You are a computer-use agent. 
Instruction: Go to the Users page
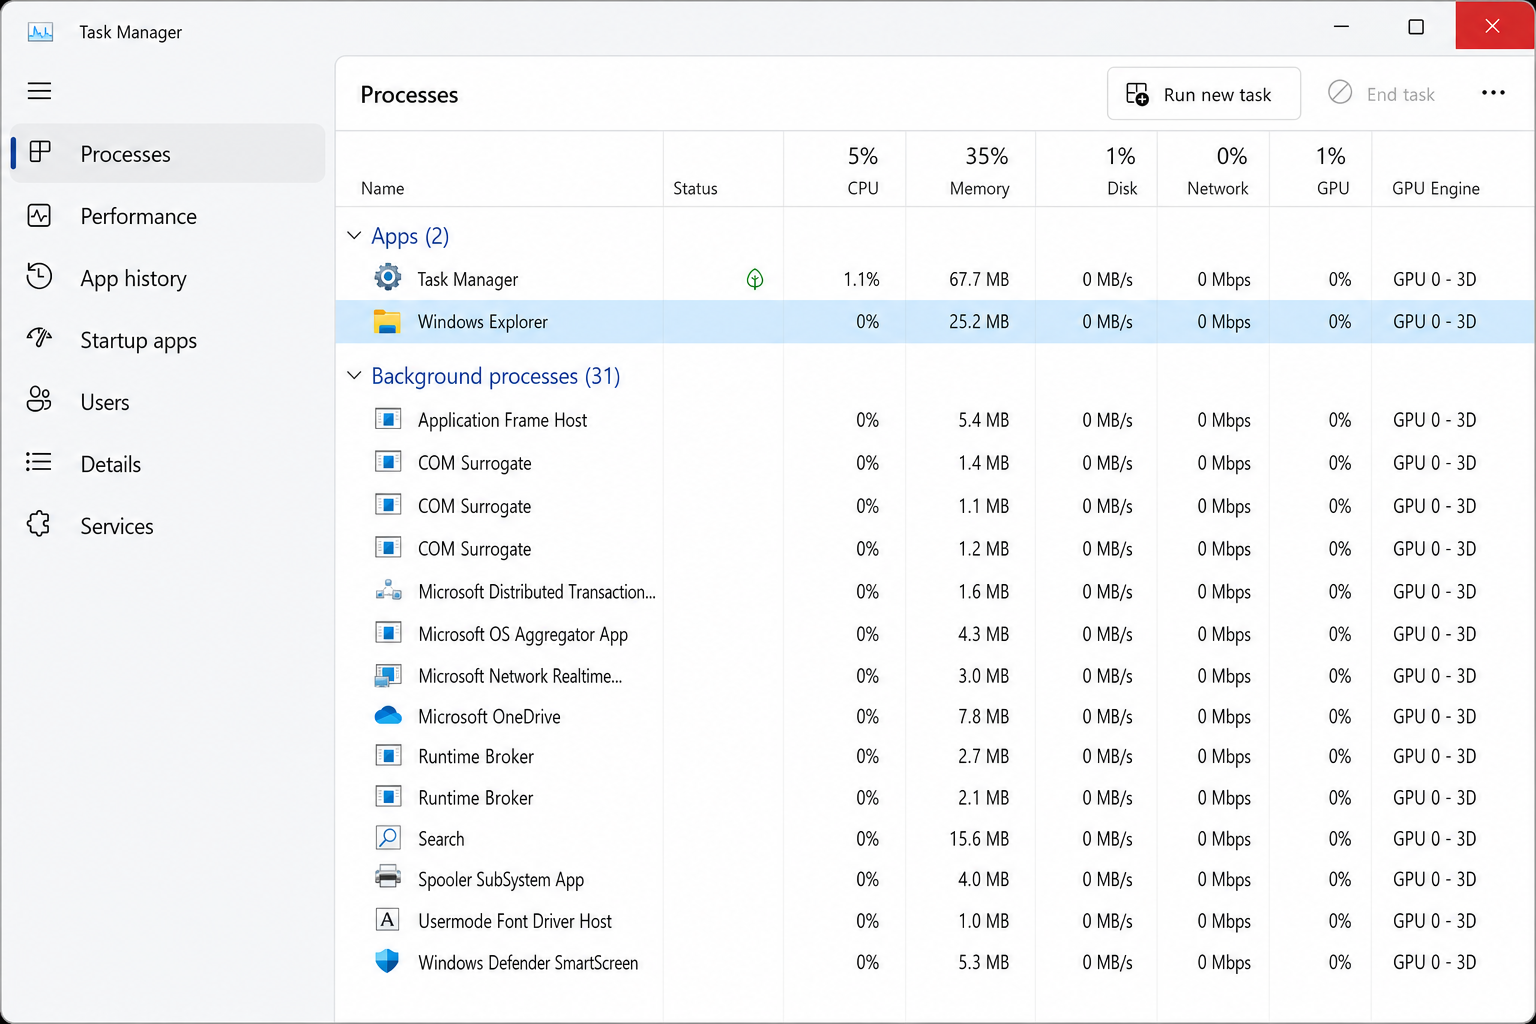[168, 402]
